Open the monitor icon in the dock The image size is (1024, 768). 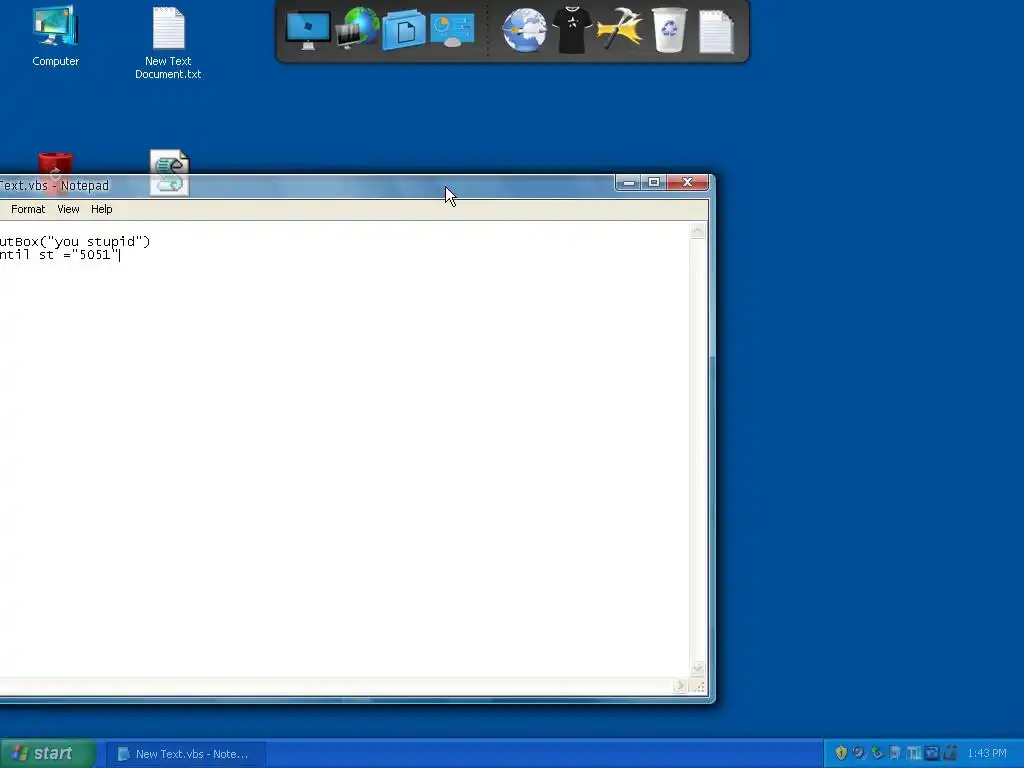coord(308,31)
